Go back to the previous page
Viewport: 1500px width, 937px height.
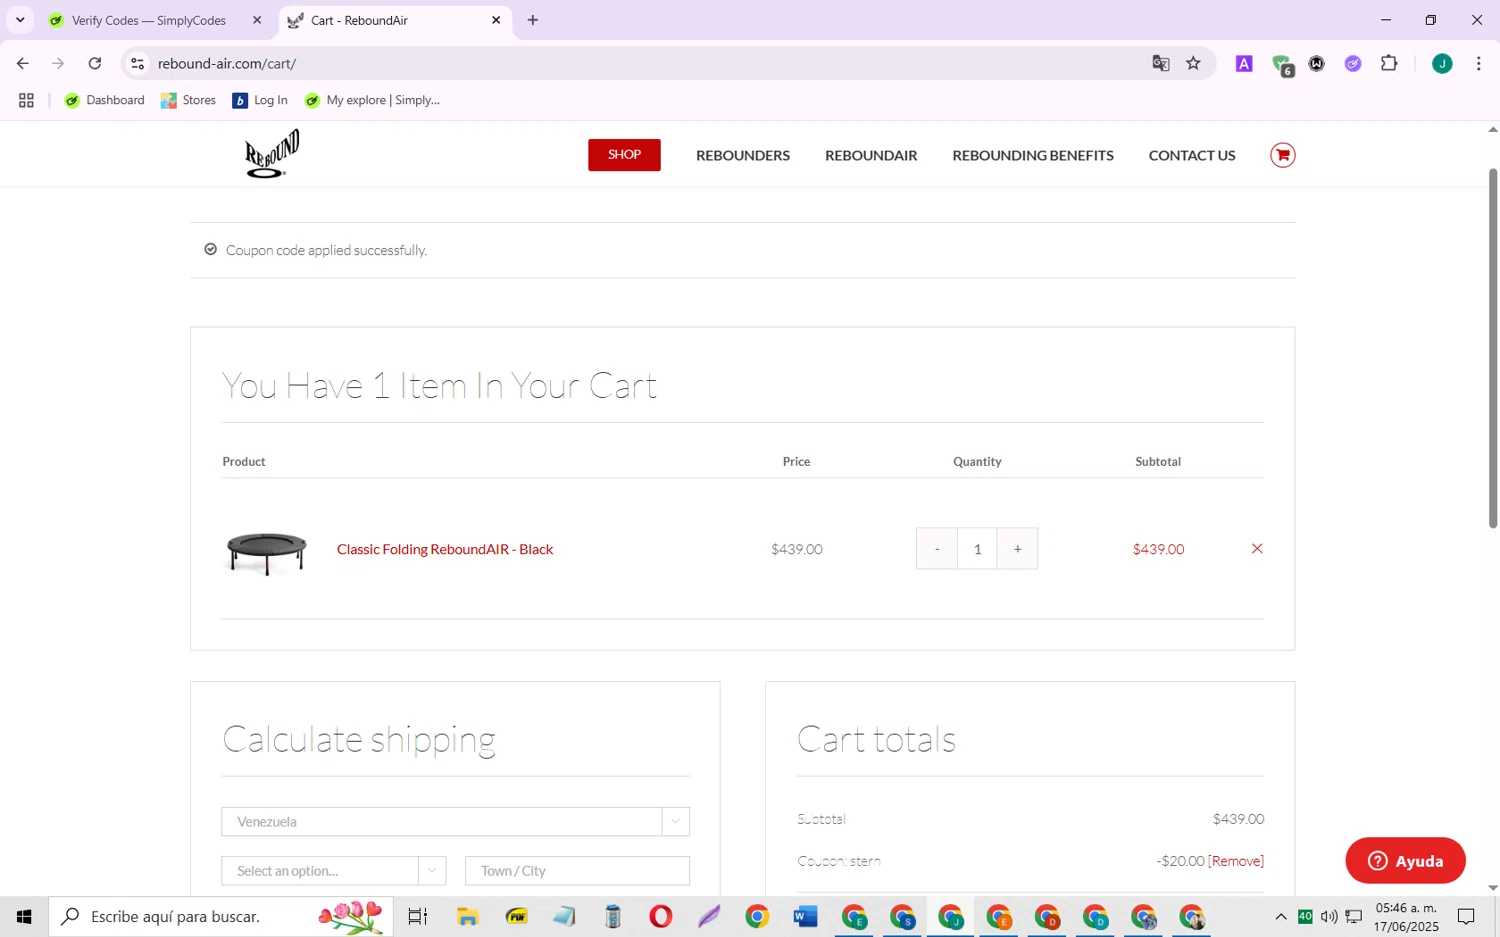pyautogui.click(x=23, y=63)
